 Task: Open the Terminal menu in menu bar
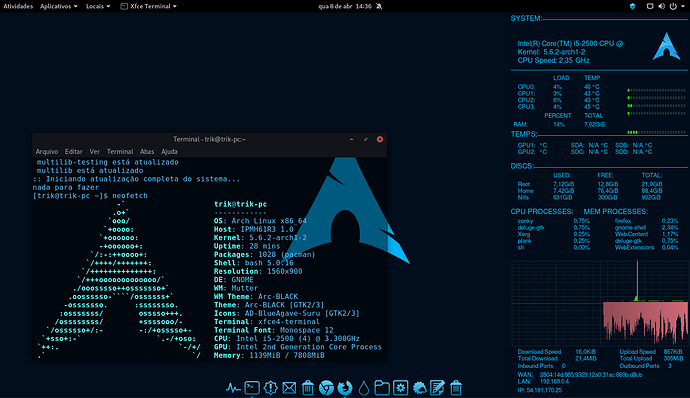pyautogui.click(x=120, y=151)
